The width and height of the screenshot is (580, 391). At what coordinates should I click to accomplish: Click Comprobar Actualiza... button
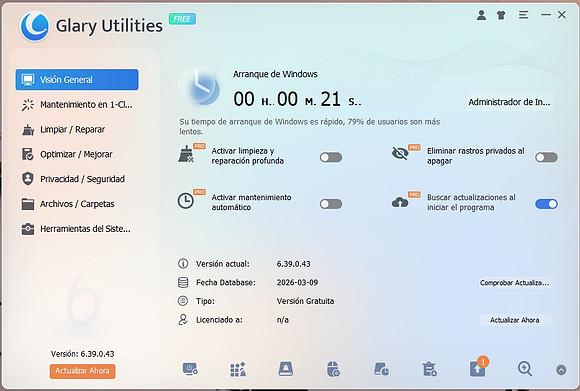tap(515, 283)
